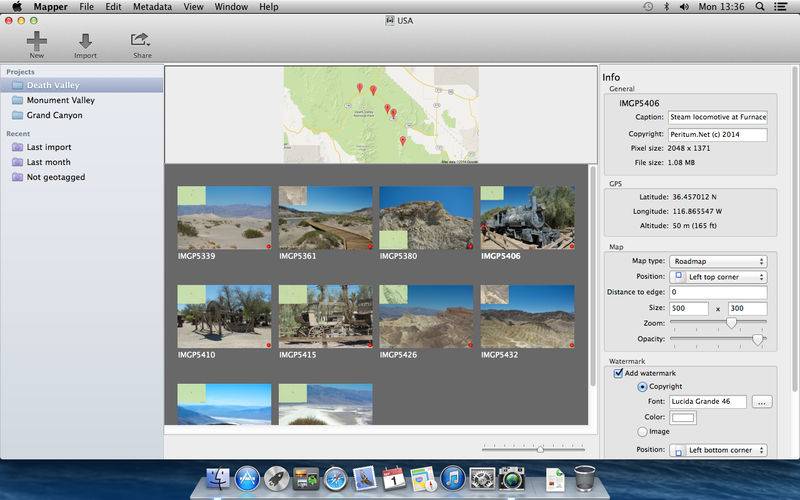Open the Map type Roadmap dropdown
Screen dimensions: 800x500
coord(718,261)
